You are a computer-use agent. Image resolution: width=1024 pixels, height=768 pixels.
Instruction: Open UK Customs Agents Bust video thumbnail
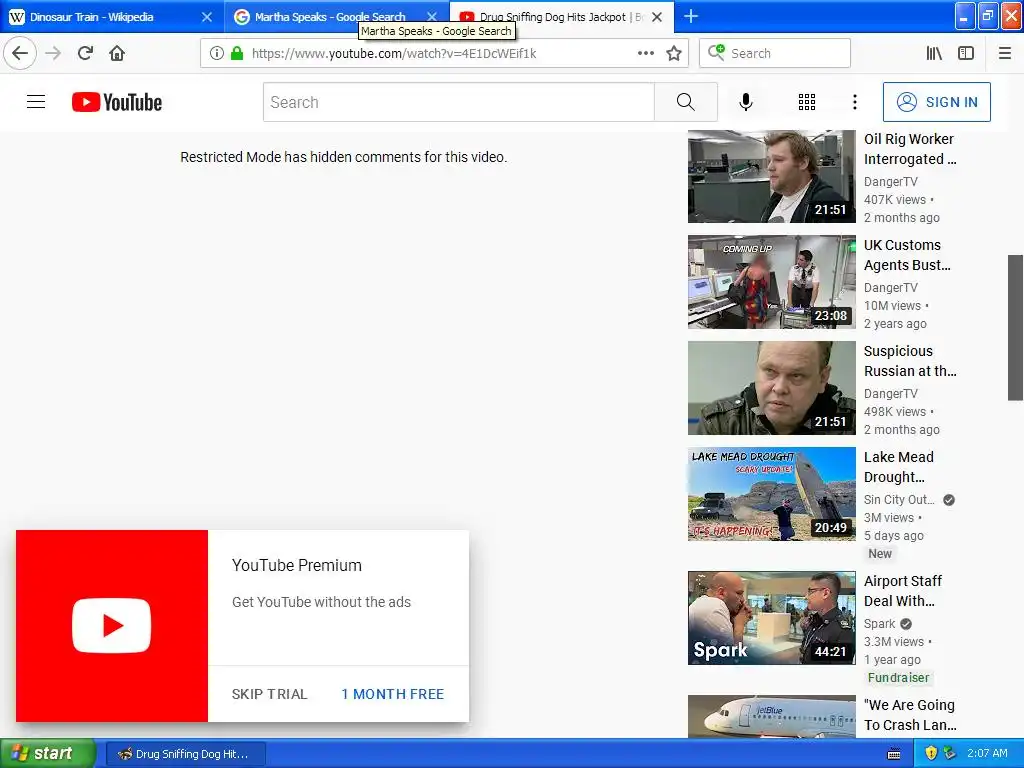[x=771, y=282]
